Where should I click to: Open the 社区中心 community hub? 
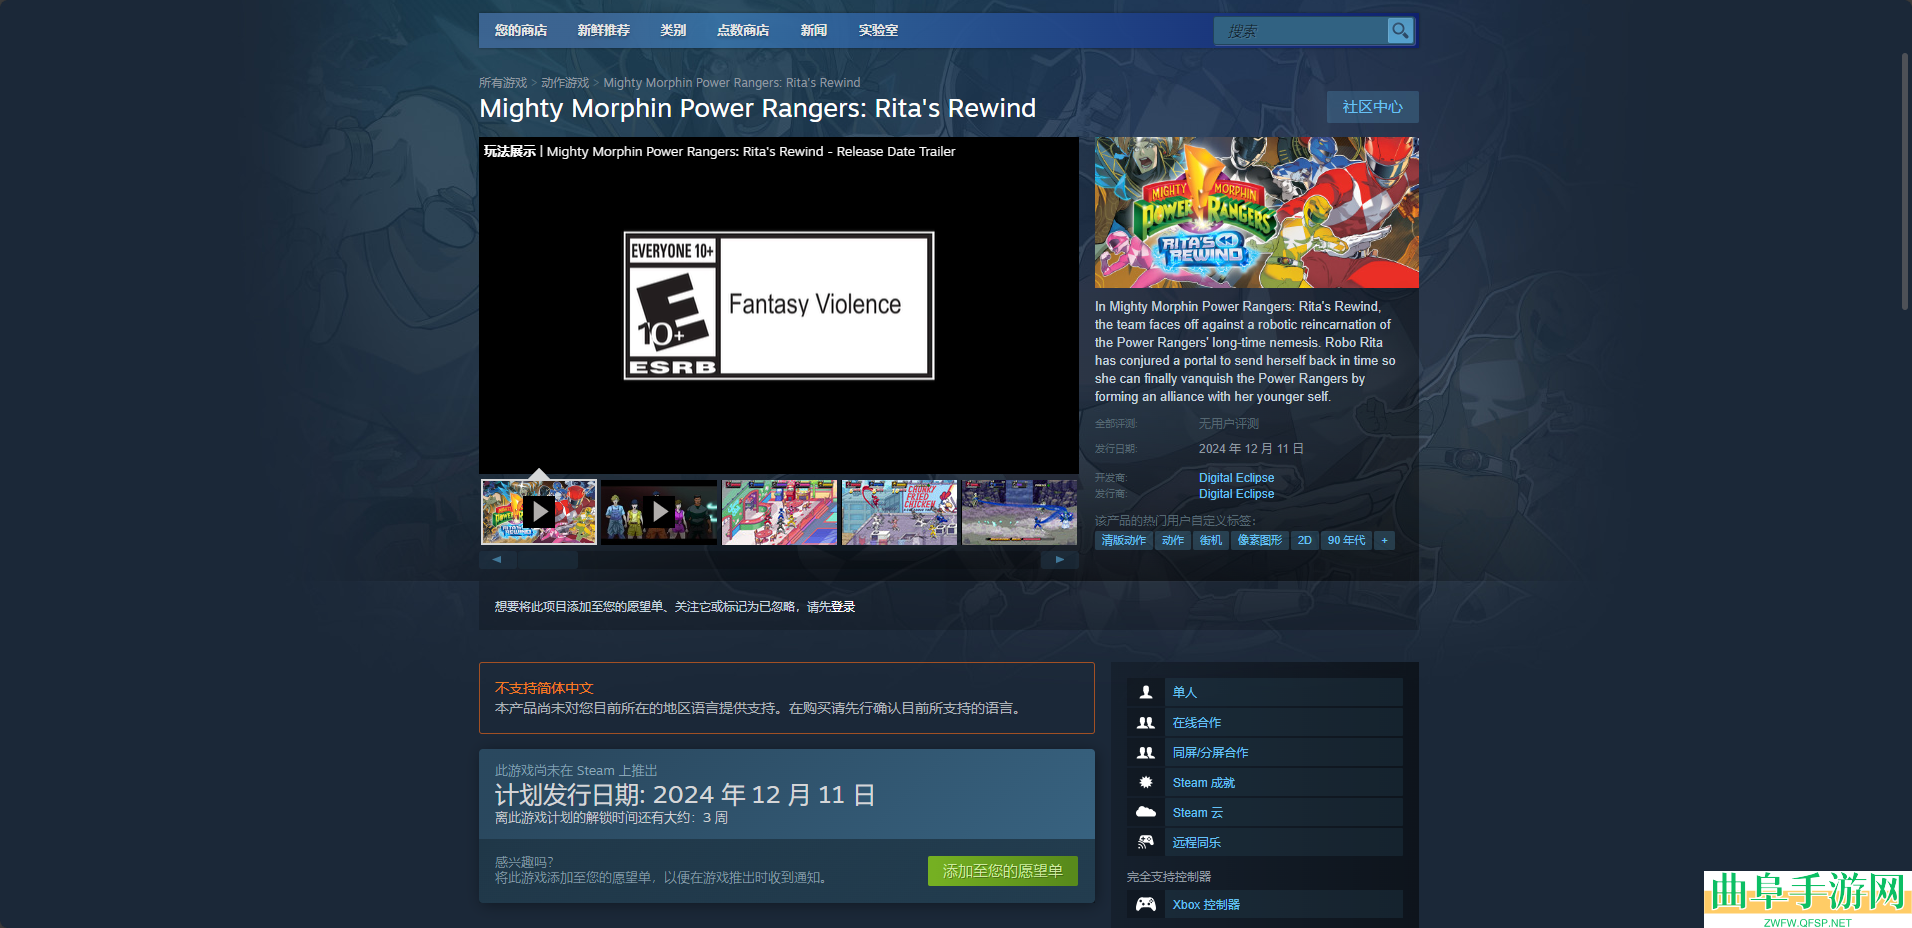coord(1373,107)
